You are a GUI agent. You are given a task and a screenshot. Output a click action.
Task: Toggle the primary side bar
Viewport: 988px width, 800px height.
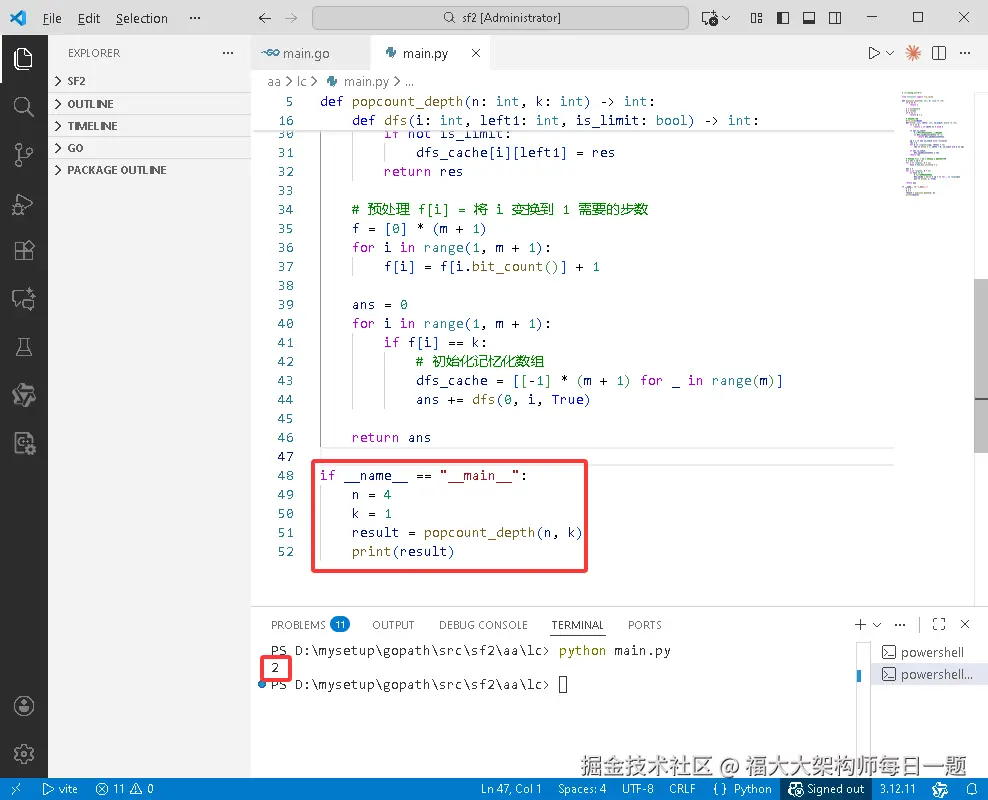tap(783, 18)
